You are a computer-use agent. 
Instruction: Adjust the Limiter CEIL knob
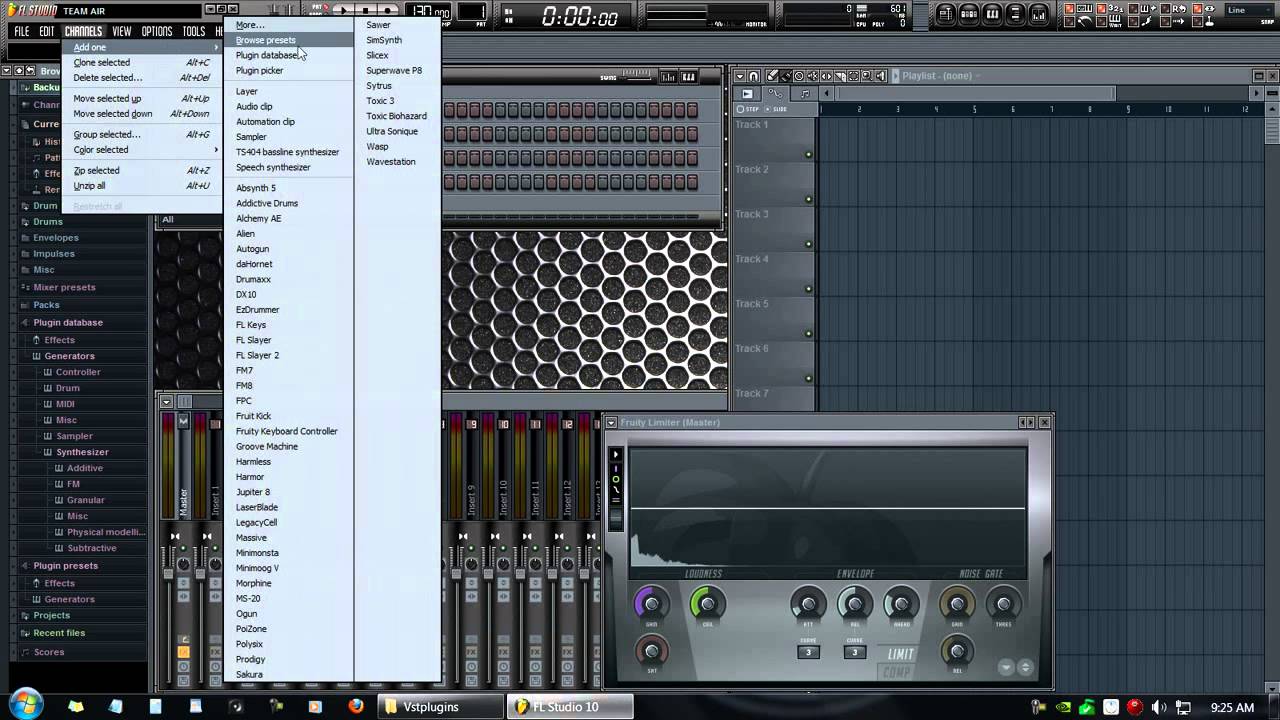(707, 603)
